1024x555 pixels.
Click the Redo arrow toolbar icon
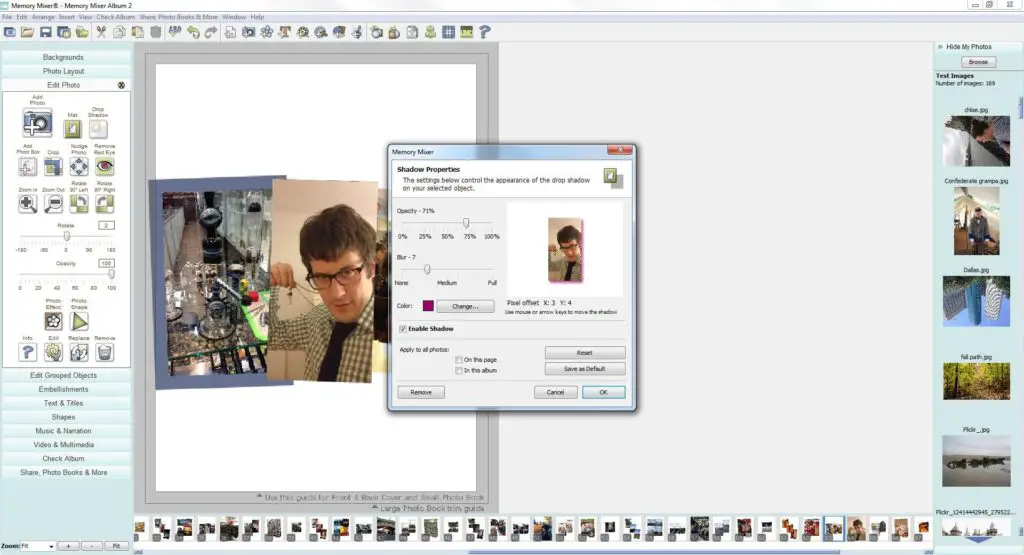point(210,32)
